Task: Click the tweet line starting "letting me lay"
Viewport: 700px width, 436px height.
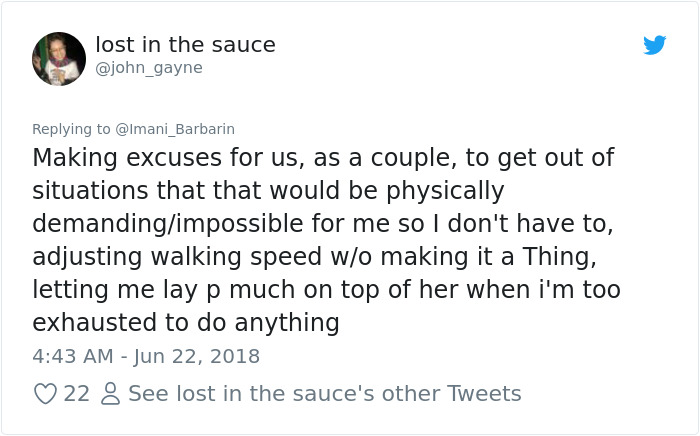Action: pos(326,290)
